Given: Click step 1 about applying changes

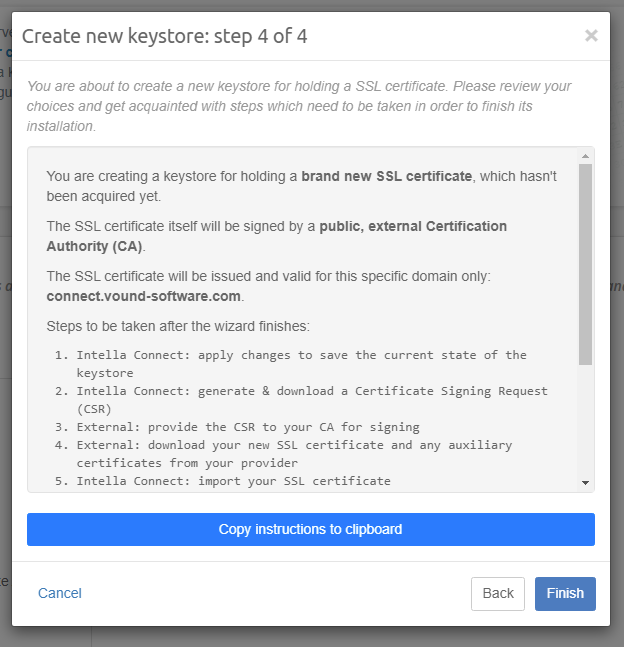Looking at the screenshot, I should (x=301, y=363).
